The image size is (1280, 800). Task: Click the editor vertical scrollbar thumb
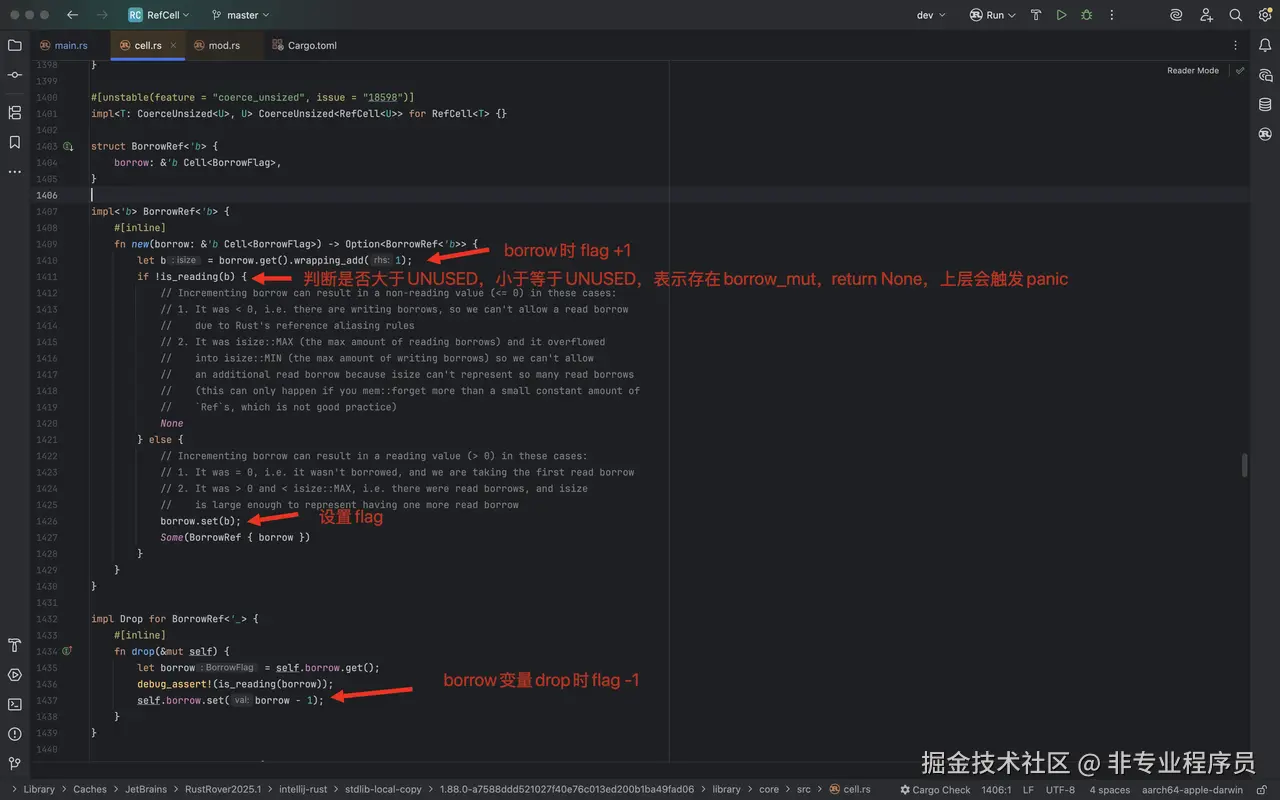tap(1245, 465)
